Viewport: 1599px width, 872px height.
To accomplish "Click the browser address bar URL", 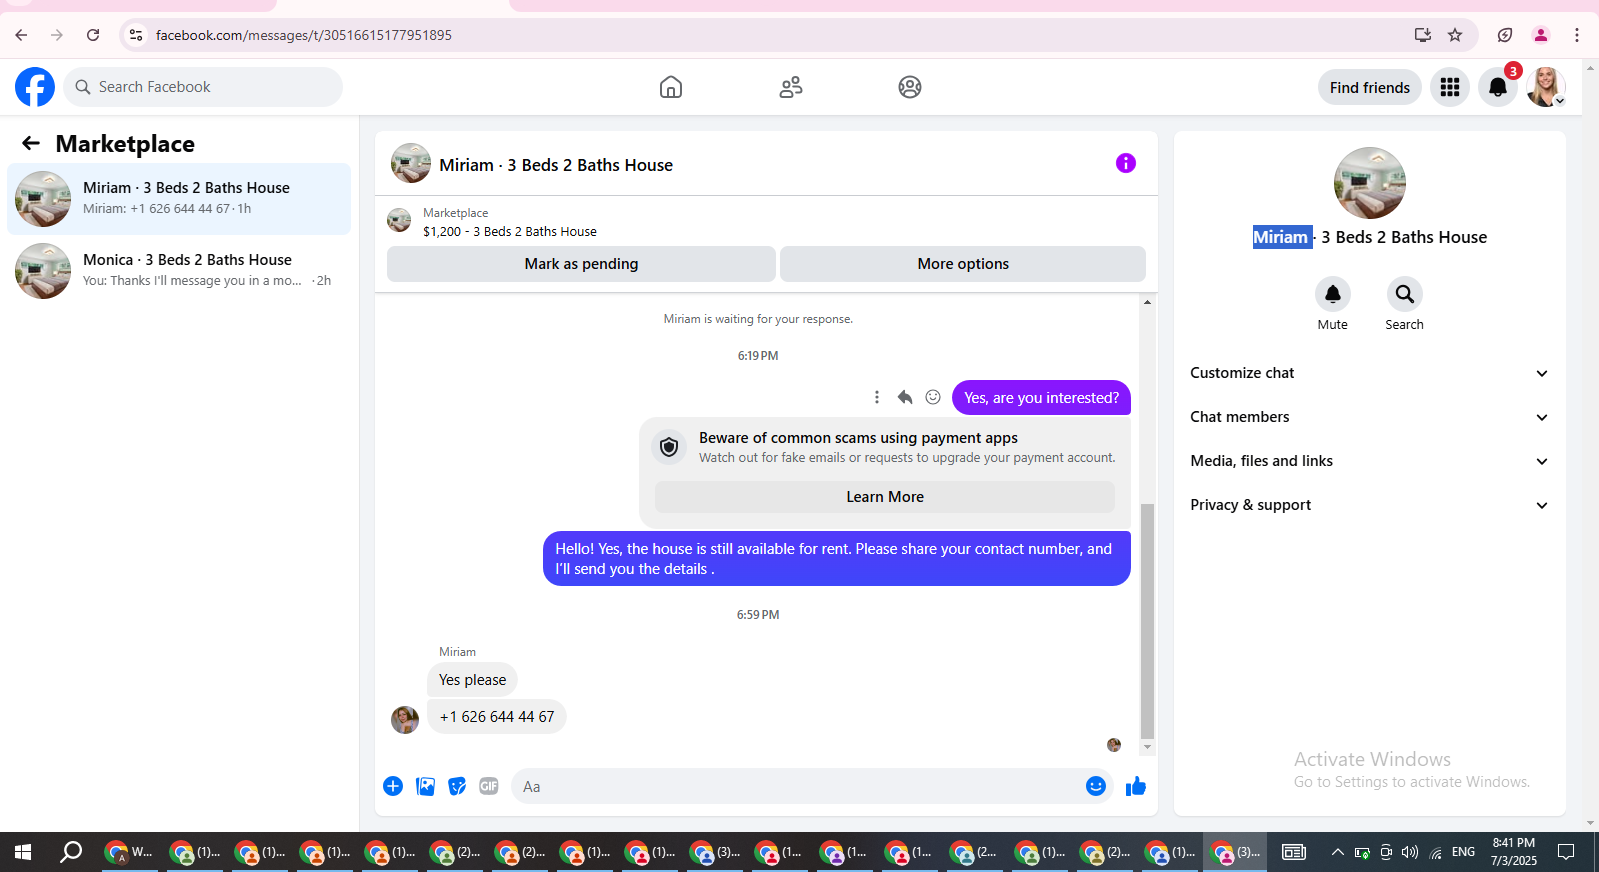I will tap(304, 35).
